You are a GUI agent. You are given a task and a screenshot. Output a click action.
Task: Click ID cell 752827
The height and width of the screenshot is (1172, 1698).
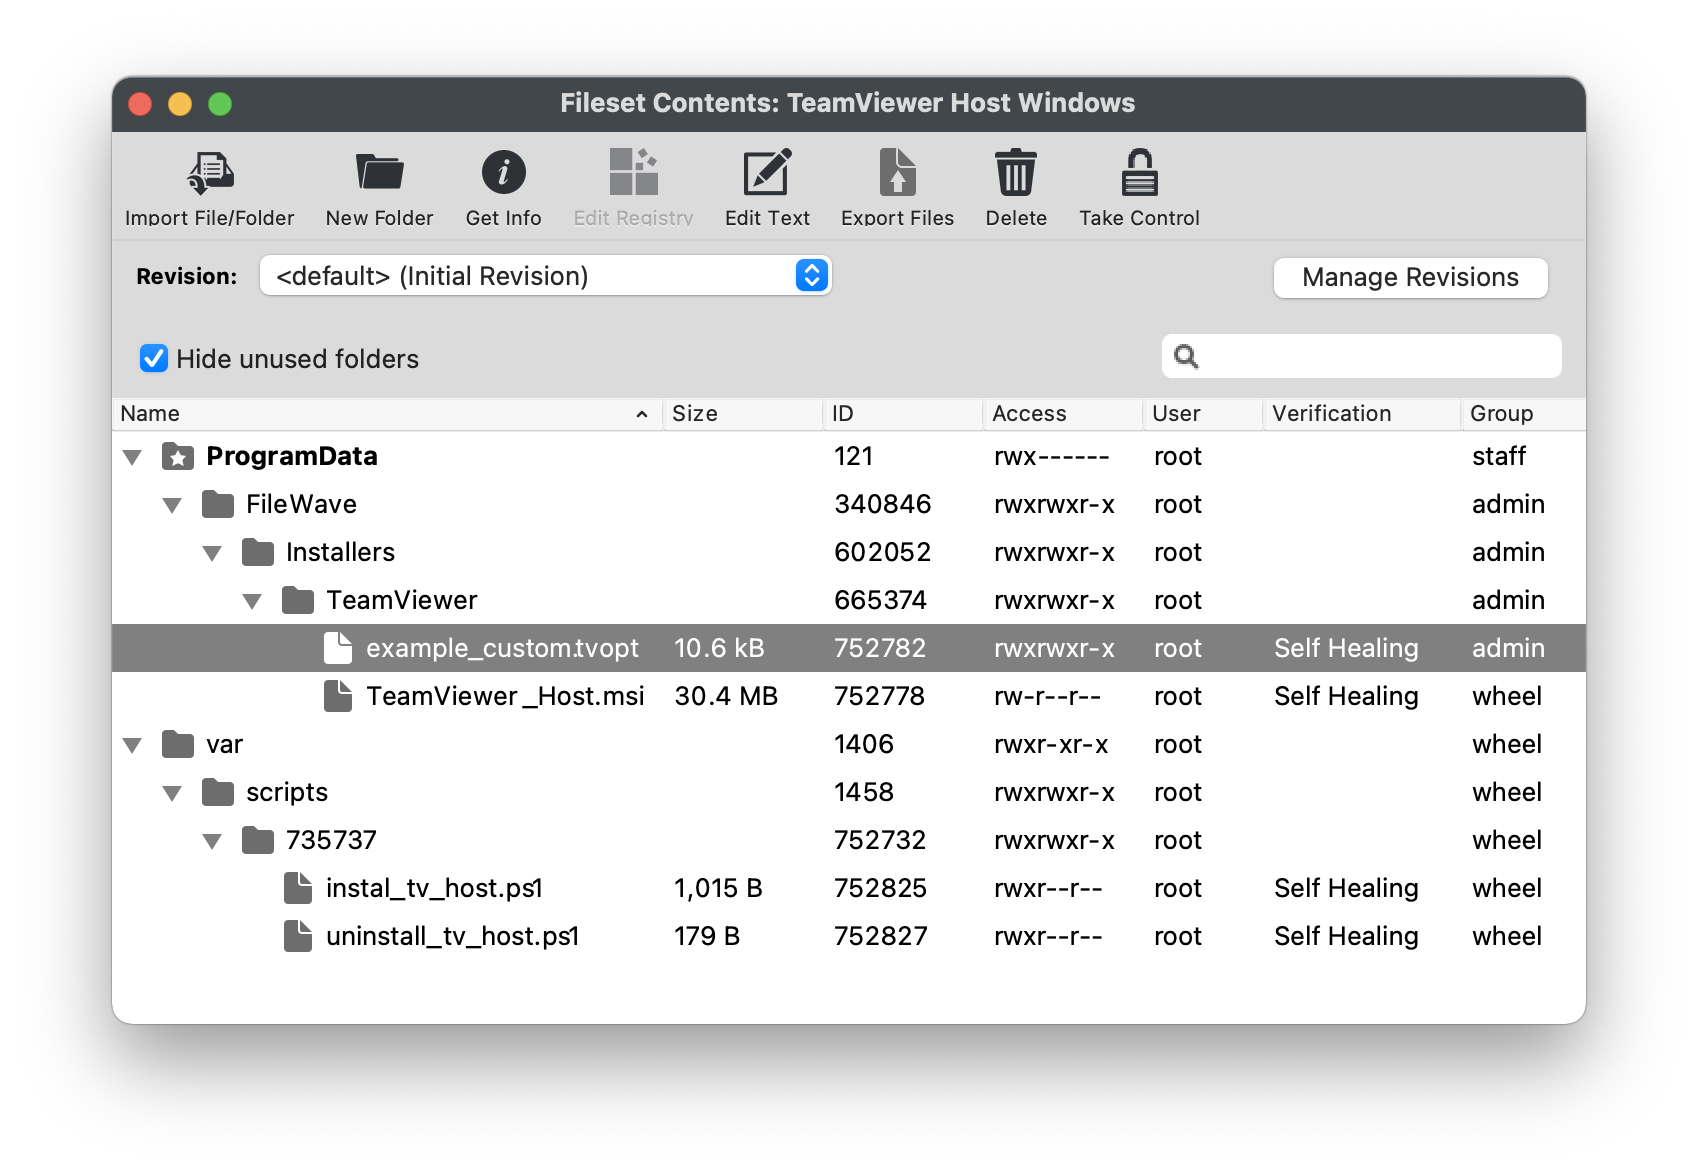click(880, 936)
